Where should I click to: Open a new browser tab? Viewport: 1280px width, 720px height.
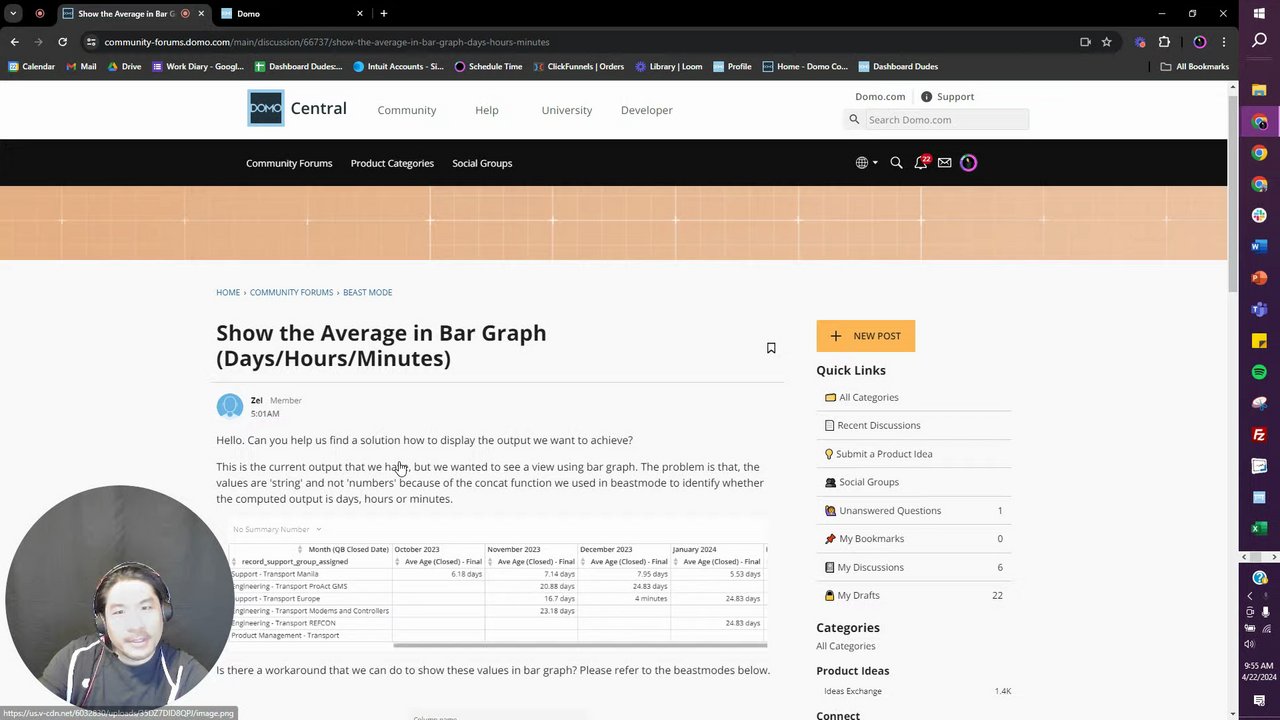[x=384, y=13]
